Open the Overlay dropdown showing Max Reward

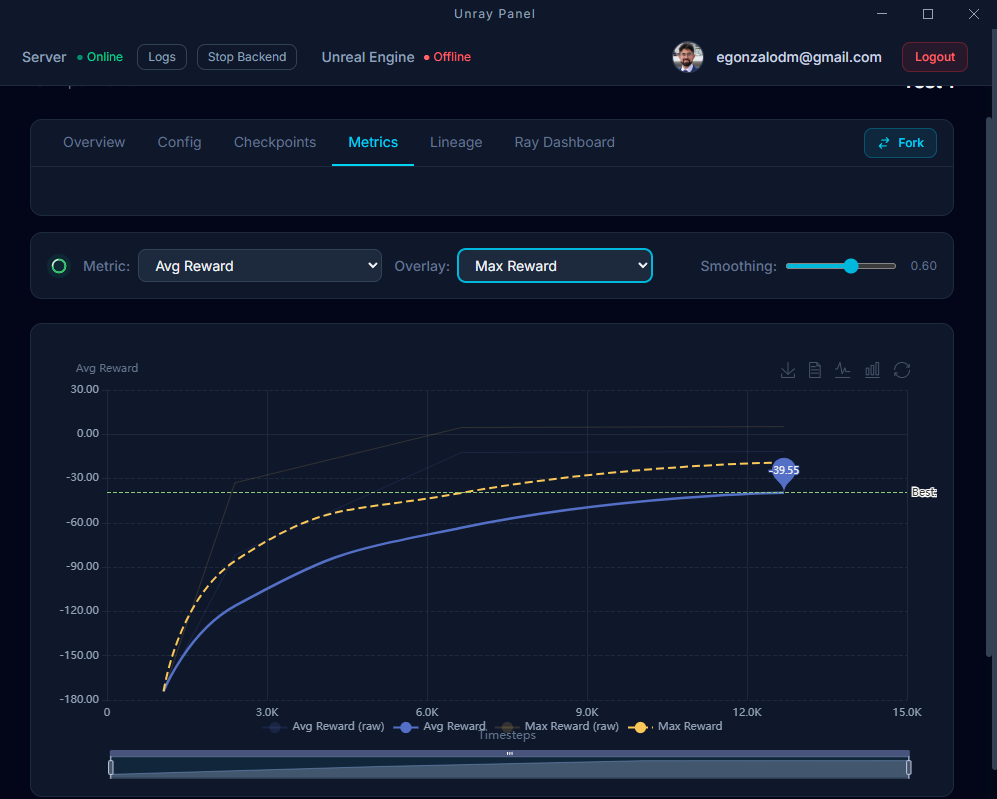[x=555, y=265]
